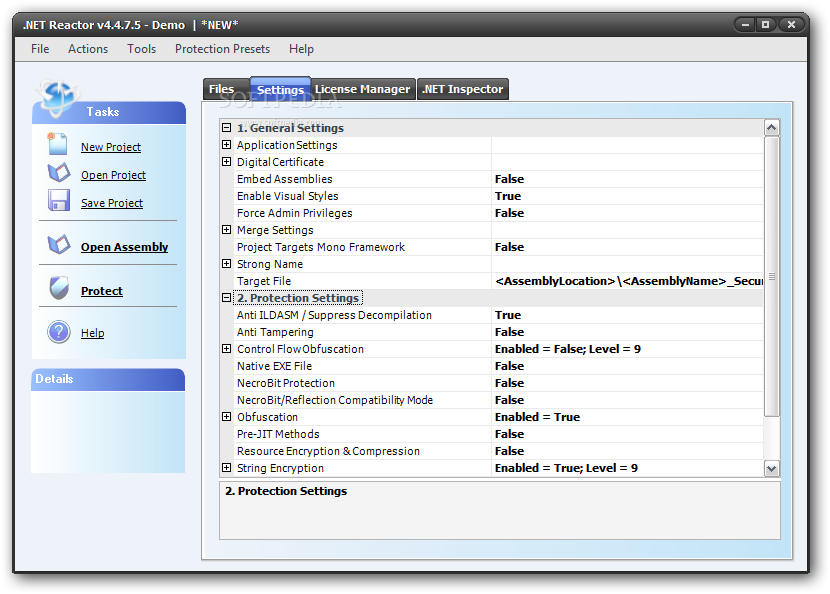830x594 pixels.
Task: Open the File menu
Action: pos(40,49)
